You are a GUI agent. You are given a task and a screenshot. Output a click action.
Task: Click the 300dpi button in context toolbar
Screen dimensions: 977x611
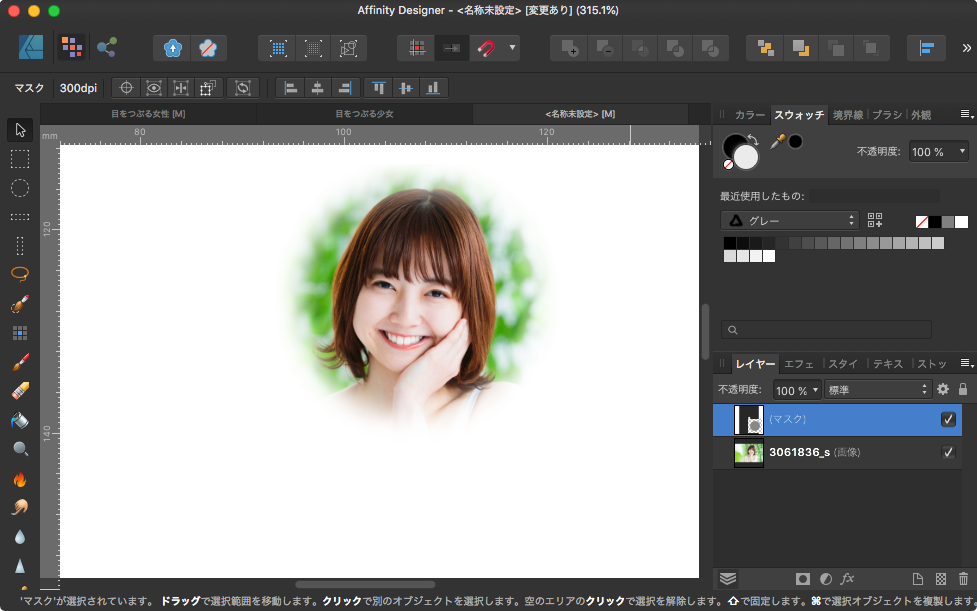point(78,88)
